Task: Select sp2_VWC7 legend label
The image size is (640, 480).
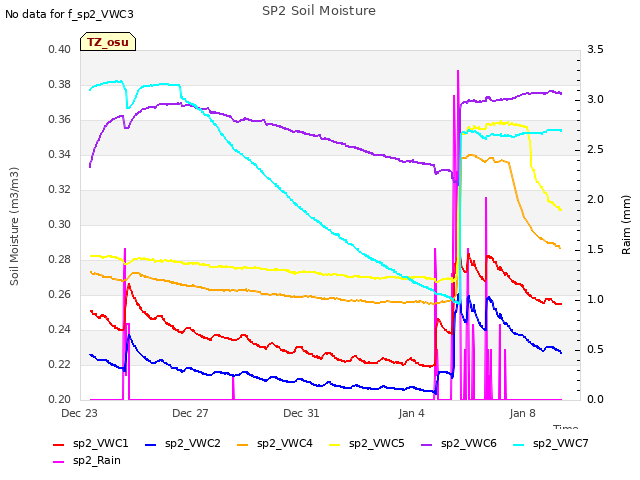Action: (x=560, y=443)
